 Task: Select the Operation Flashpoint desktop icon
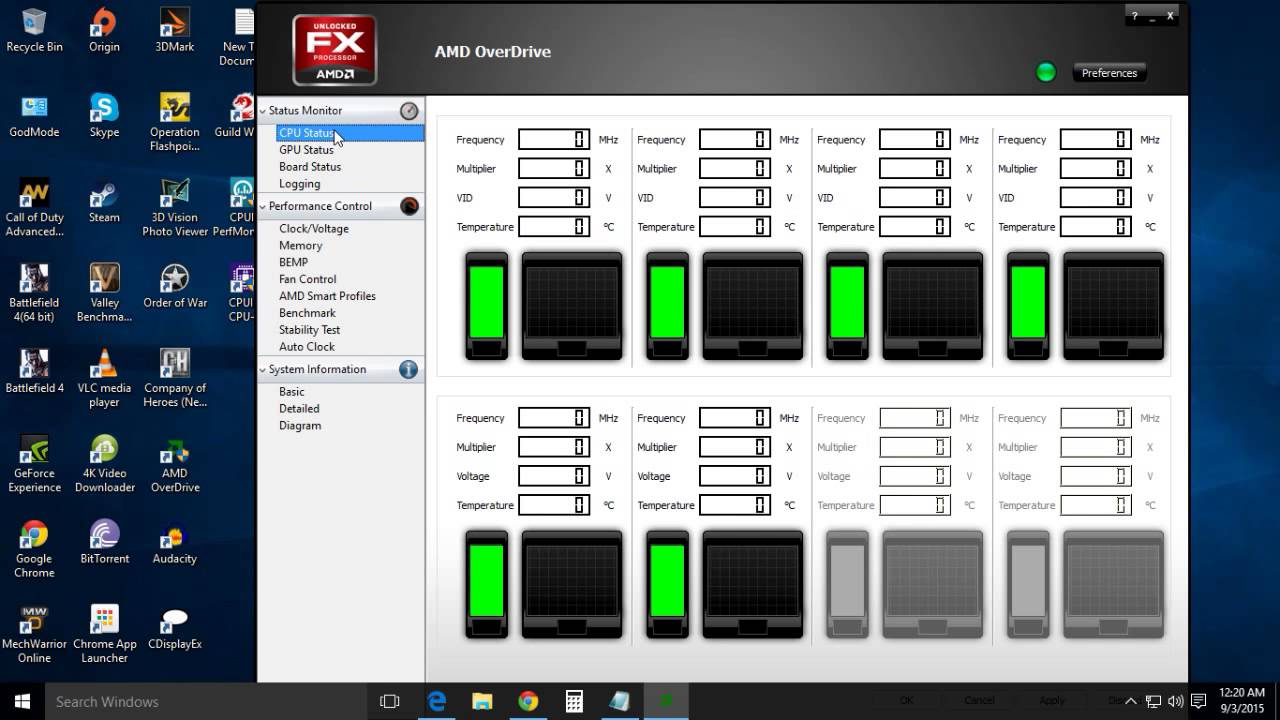click(175, 122)
